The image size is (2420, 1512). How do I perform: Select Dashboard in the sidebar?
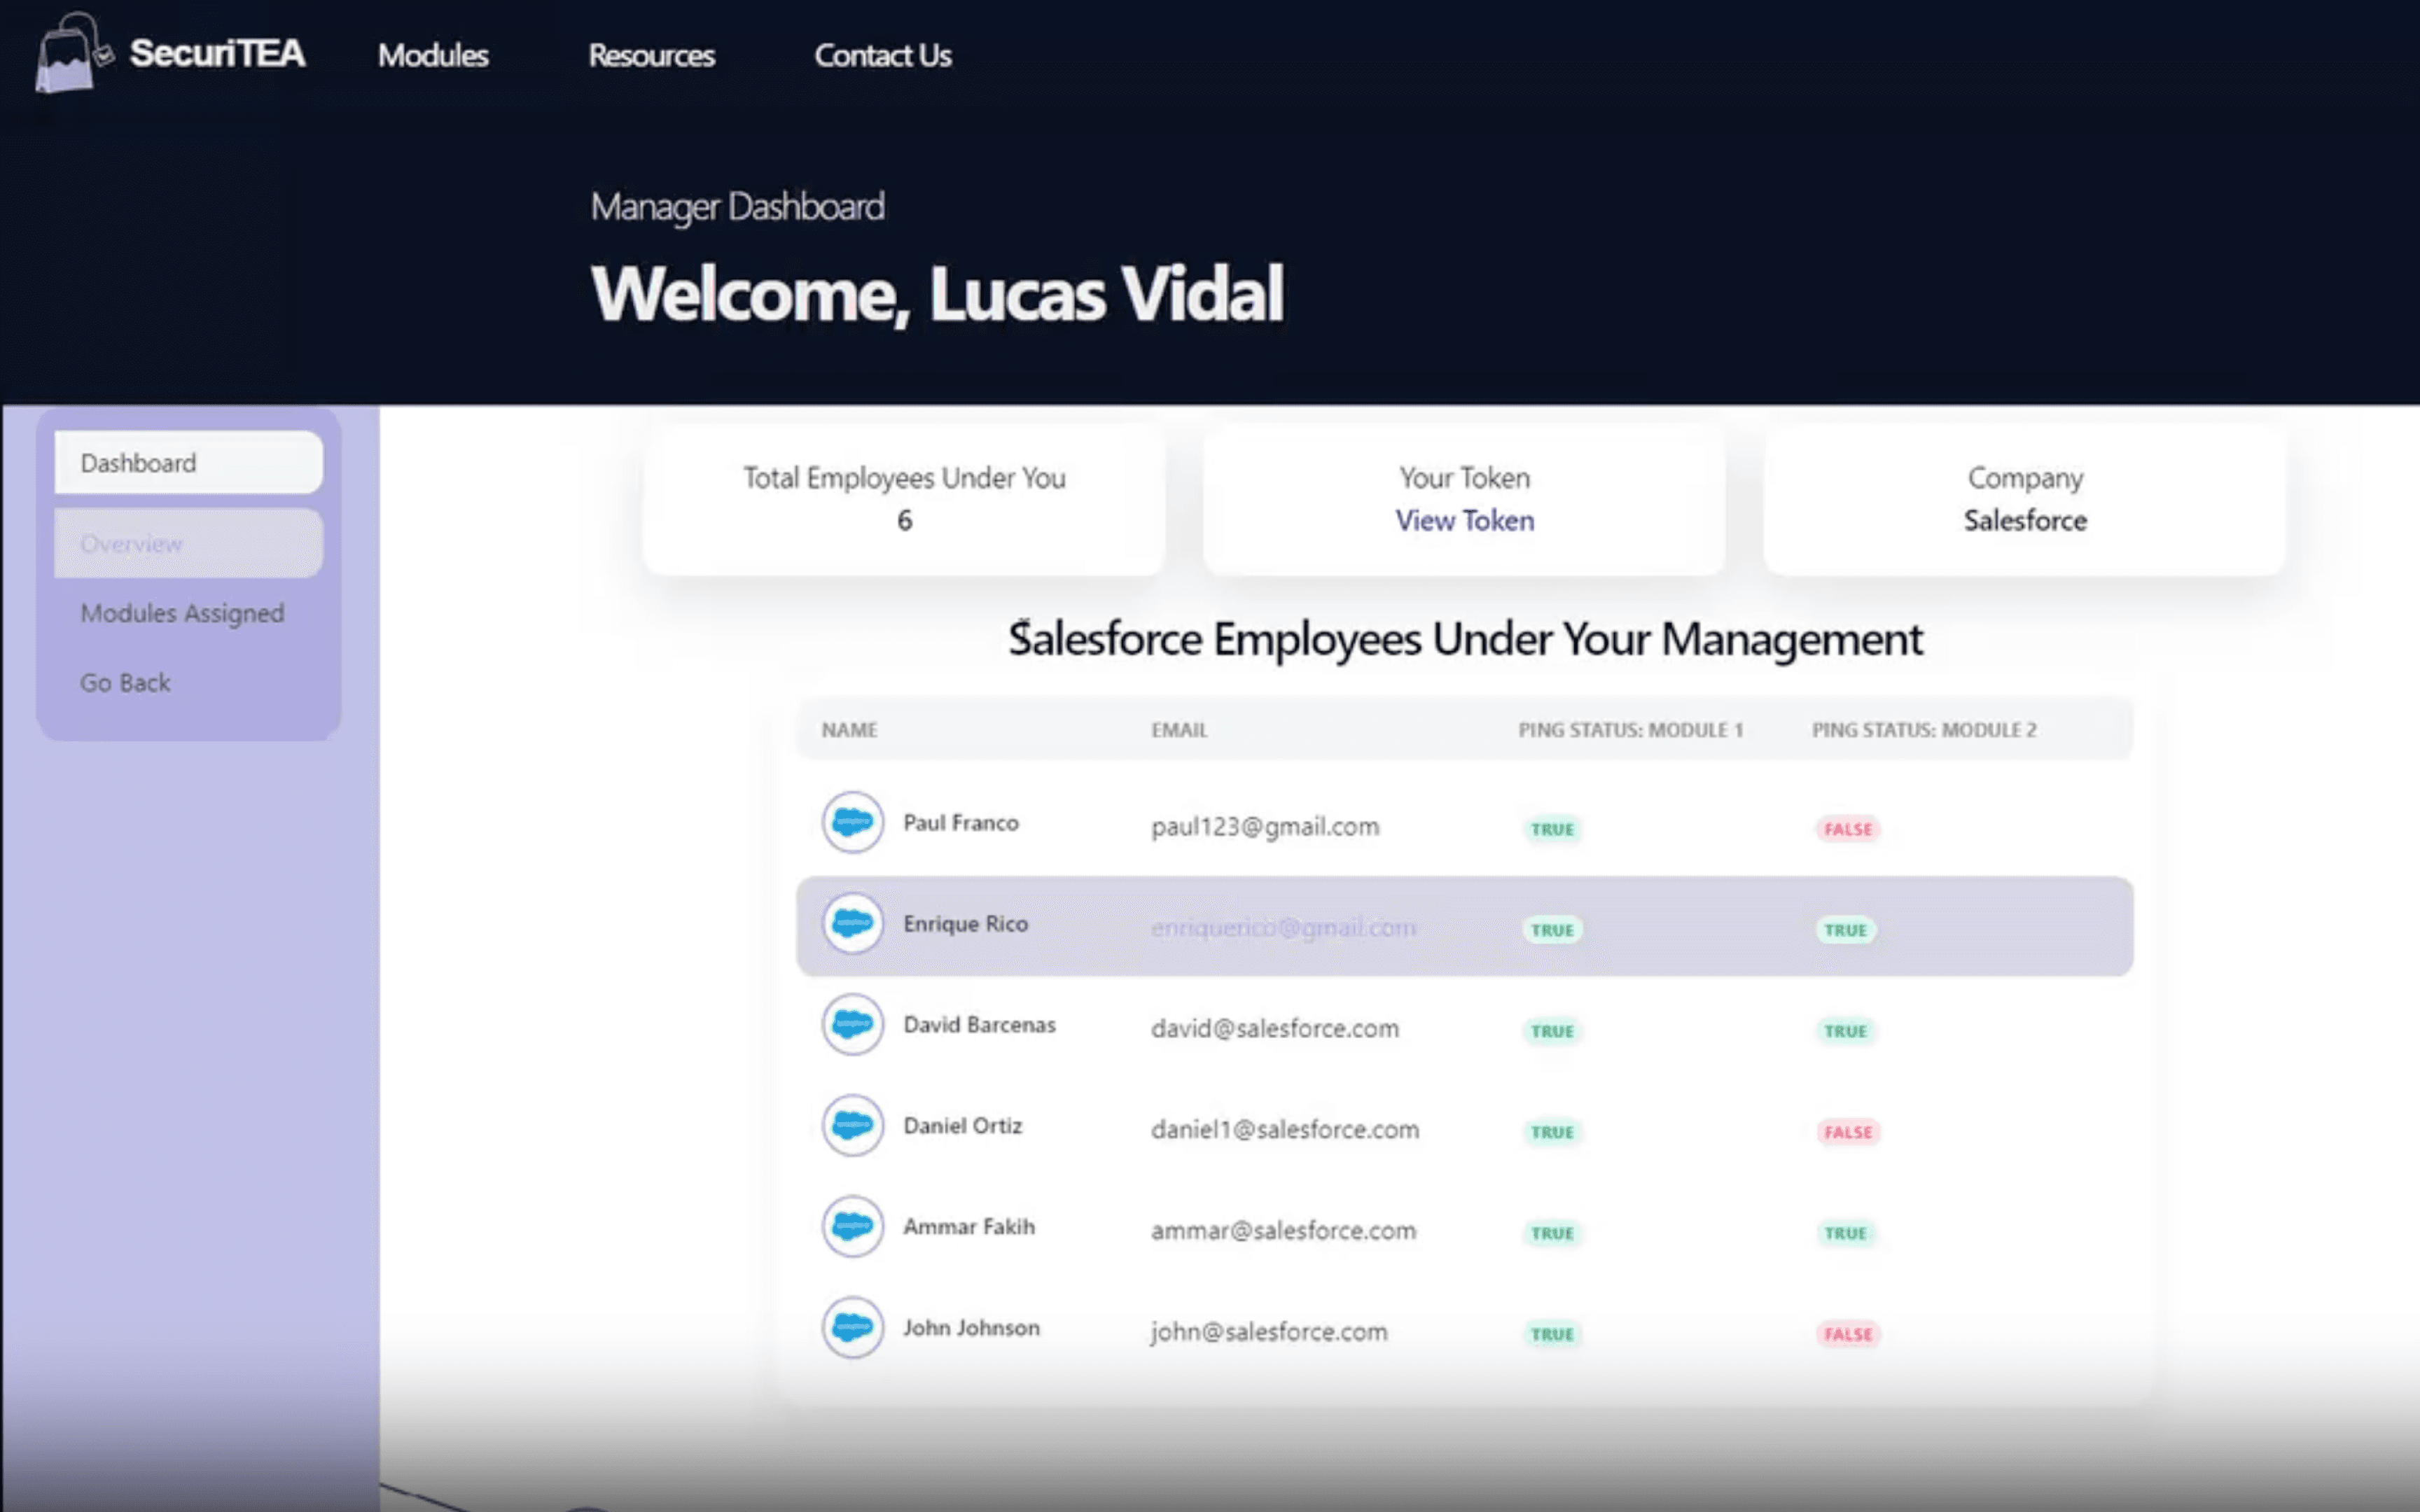point(189,463)
